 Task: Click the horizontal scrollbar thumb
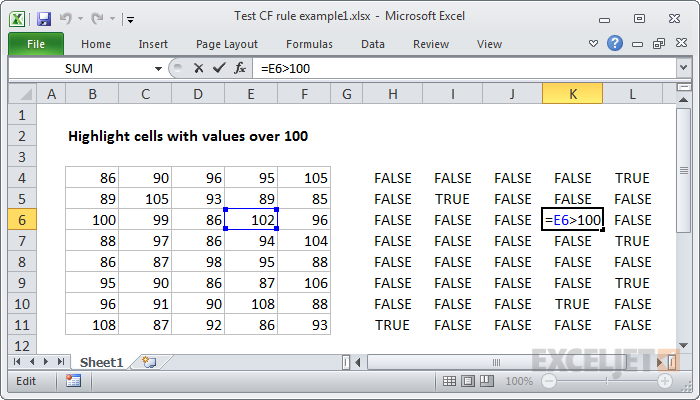click(496, 362)
